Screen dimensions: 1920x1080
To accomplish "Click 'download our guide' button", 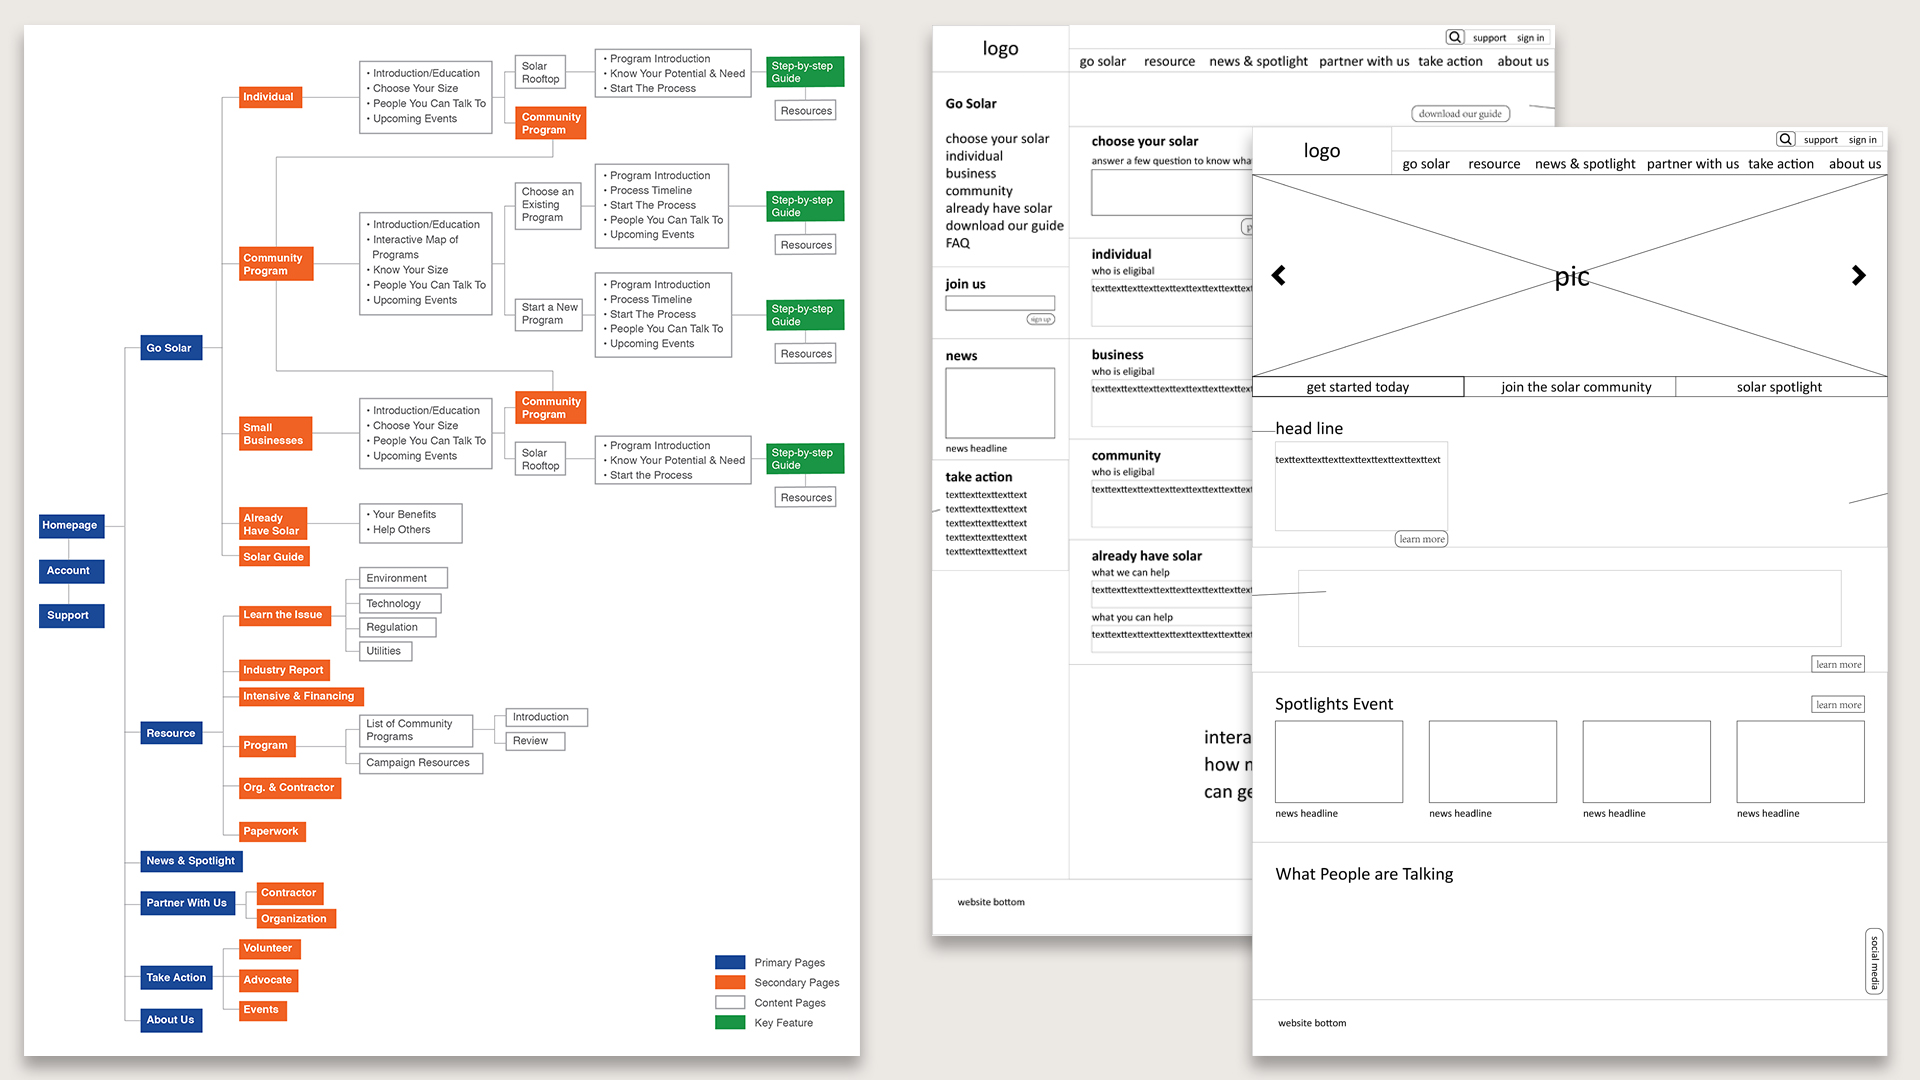I will [1460, 114].
